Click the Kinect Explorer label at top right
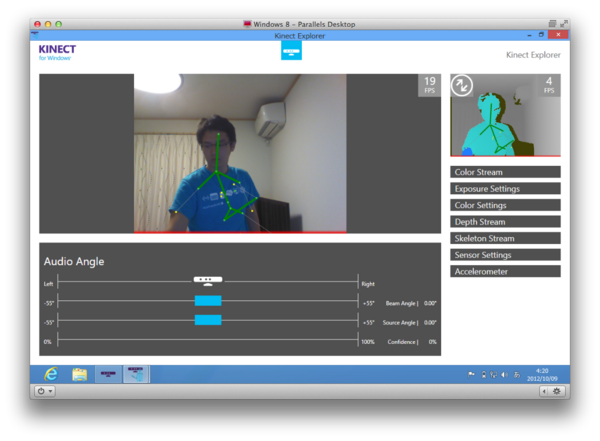 click(533, 55)
